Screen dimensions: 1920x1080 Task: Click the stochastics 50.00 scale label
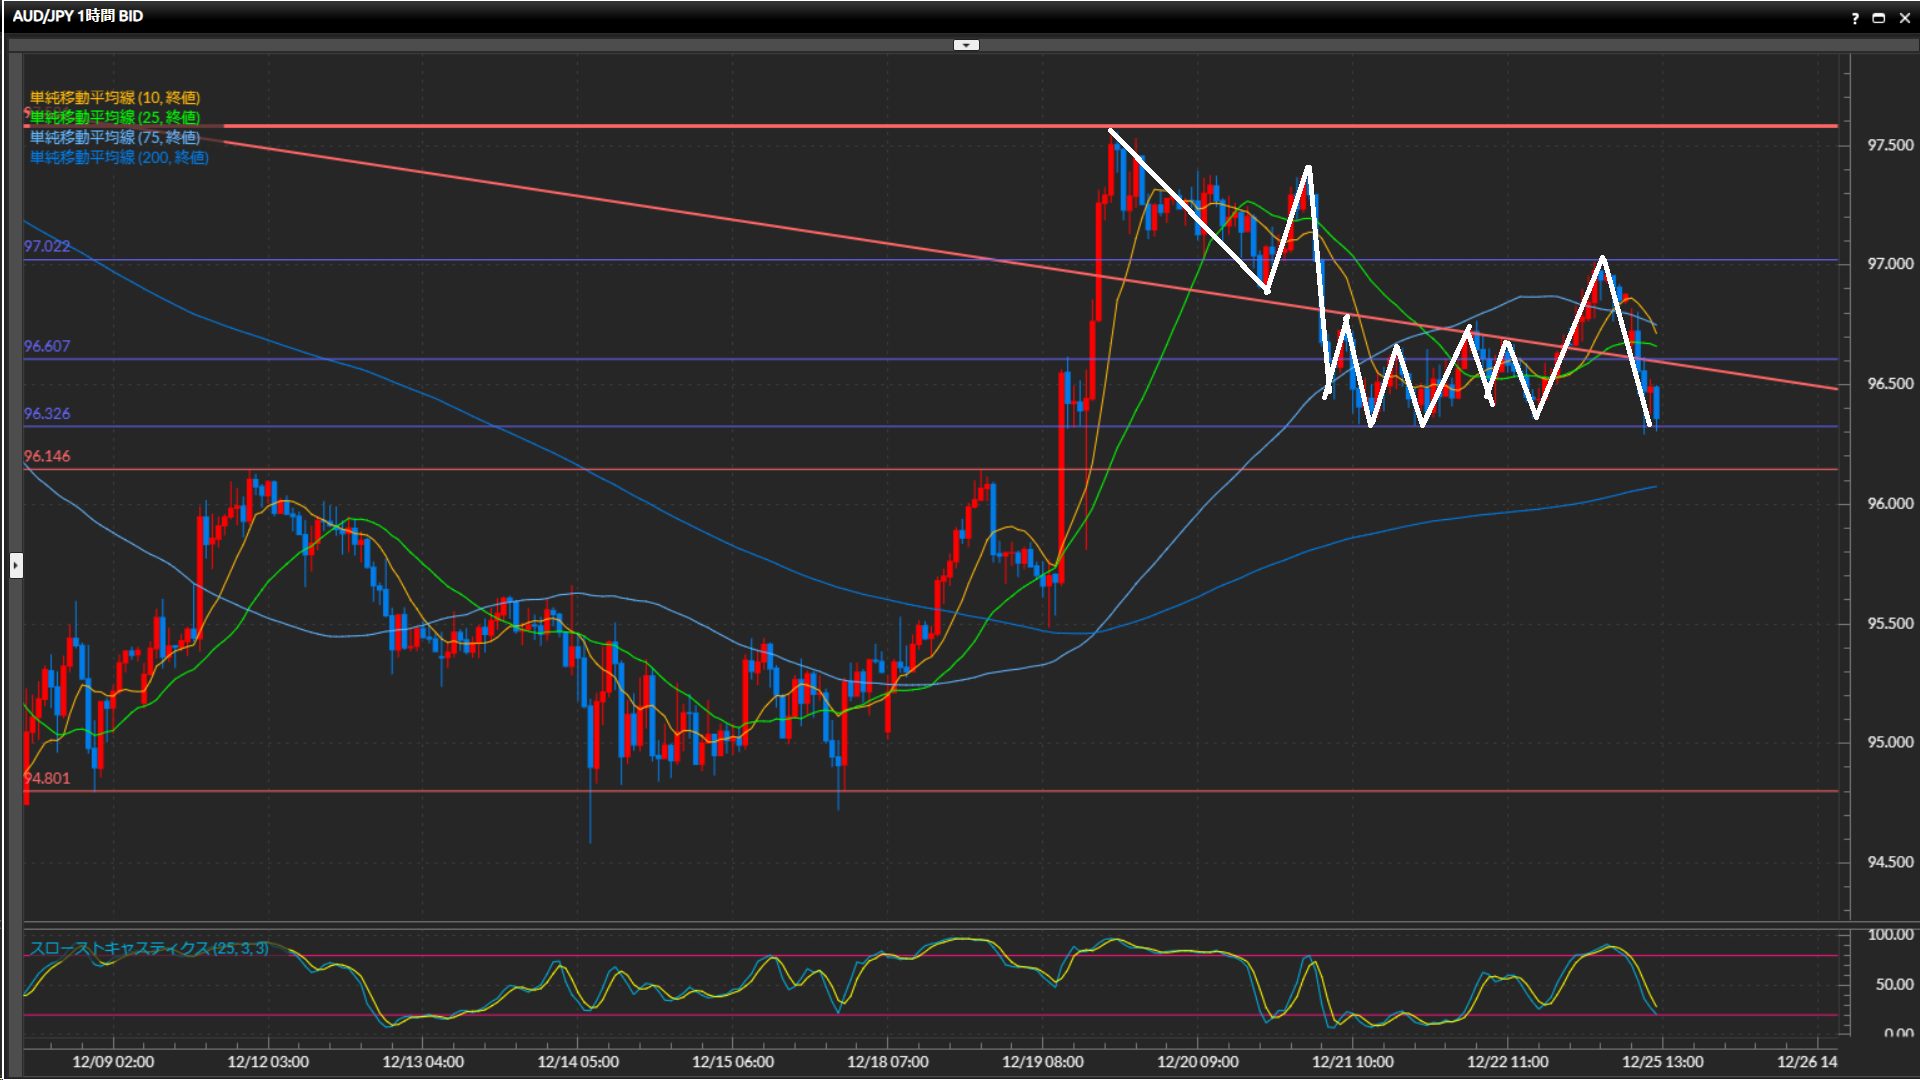click(x=1893, y=984)
